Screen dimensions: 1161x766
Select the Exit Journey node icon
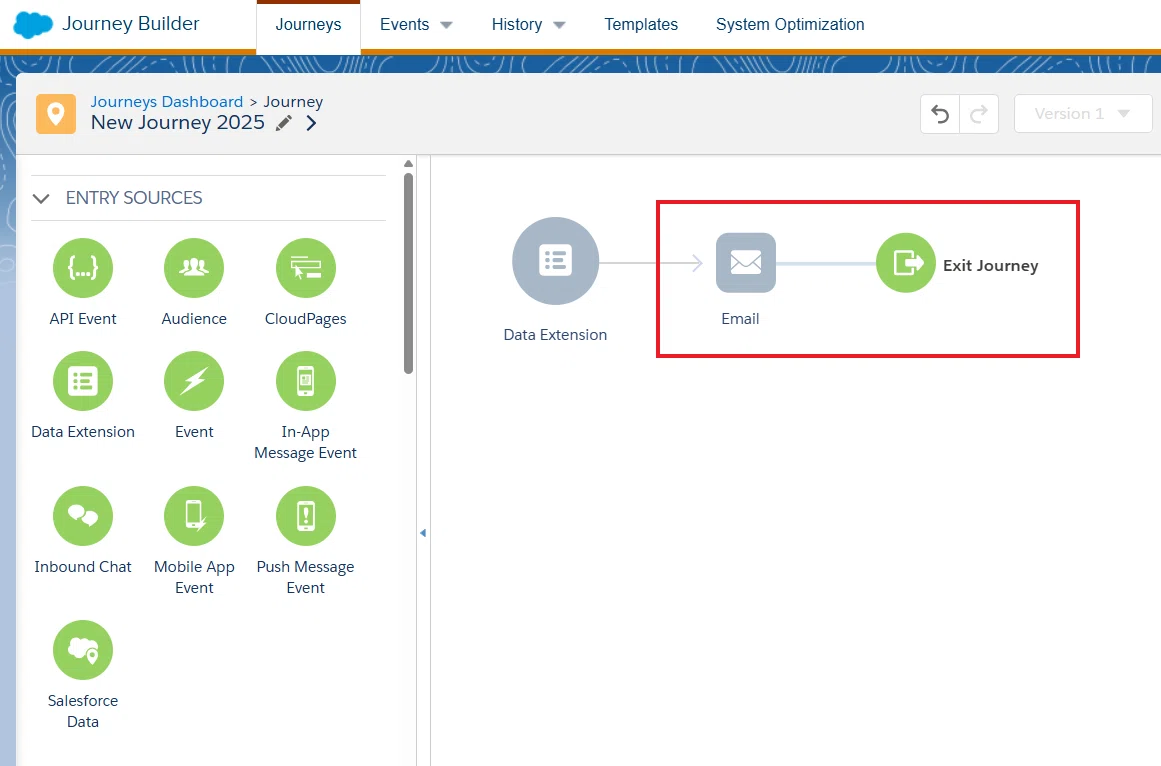point(906,263)
